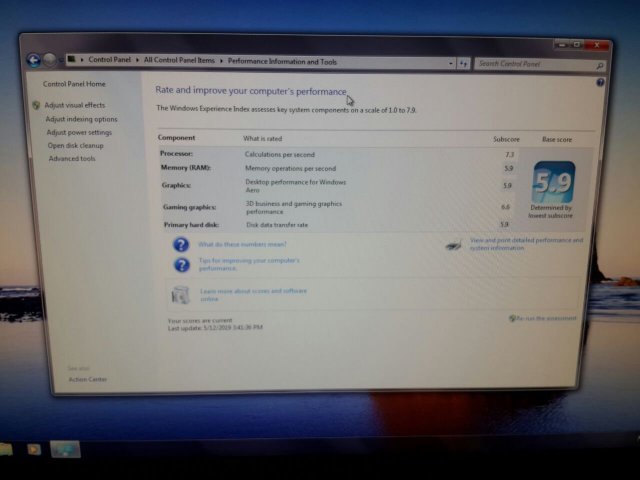Open the help question mark icon

(x=600, y=82)
